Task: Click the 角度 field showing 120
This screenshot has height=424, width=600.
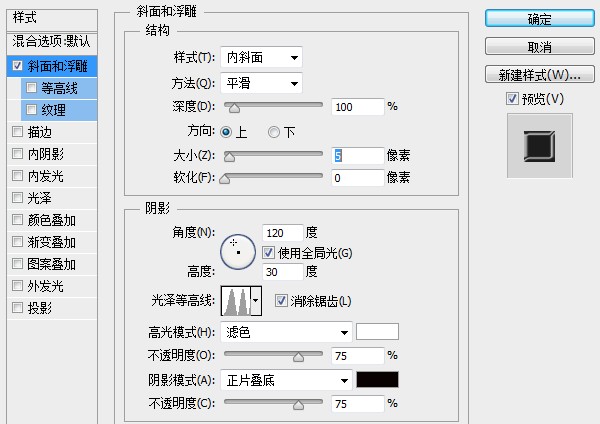Action: tap(283, 233)
